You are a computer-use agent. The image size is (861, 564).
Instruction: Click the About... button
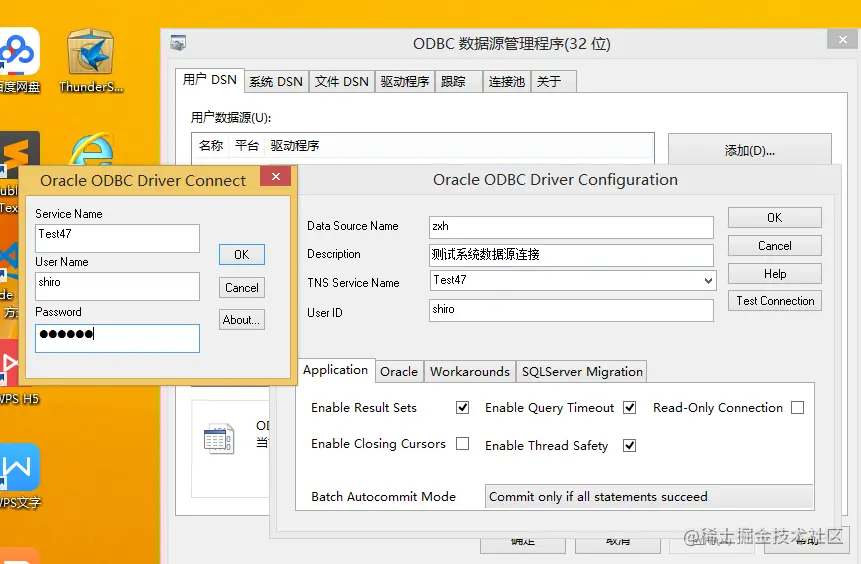click(x=242, y=320)
